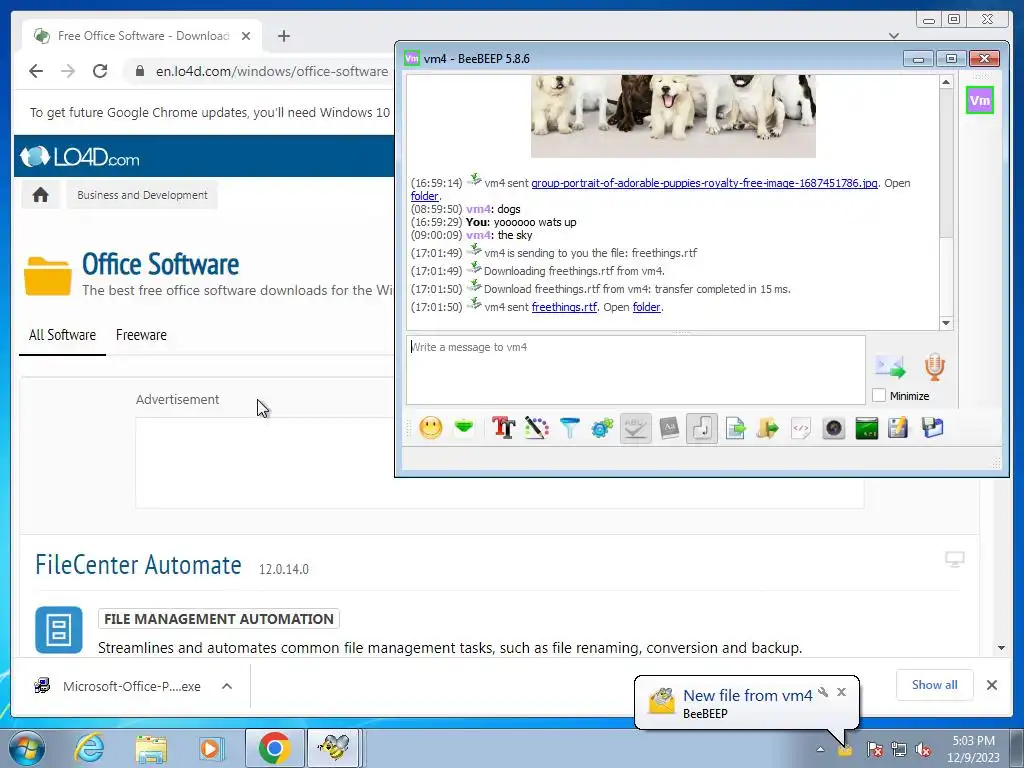This screenshot has height=768, width=1024.
Task: Click the desktop monitor icon beside FileCenter
Action: pyautogui.click(x=954, y=559)
